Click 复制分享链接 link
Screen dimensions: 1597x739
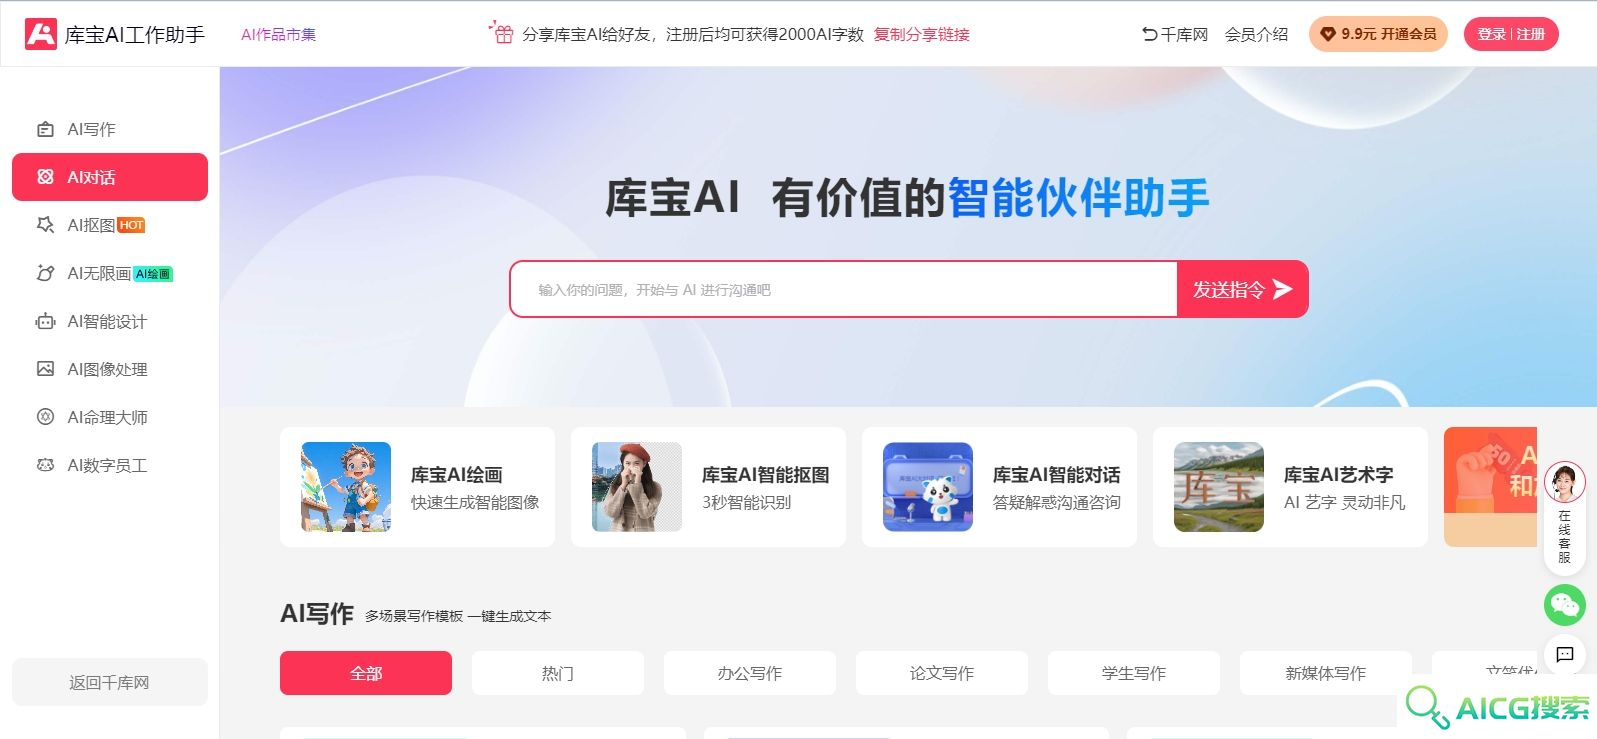coord(922,34)
